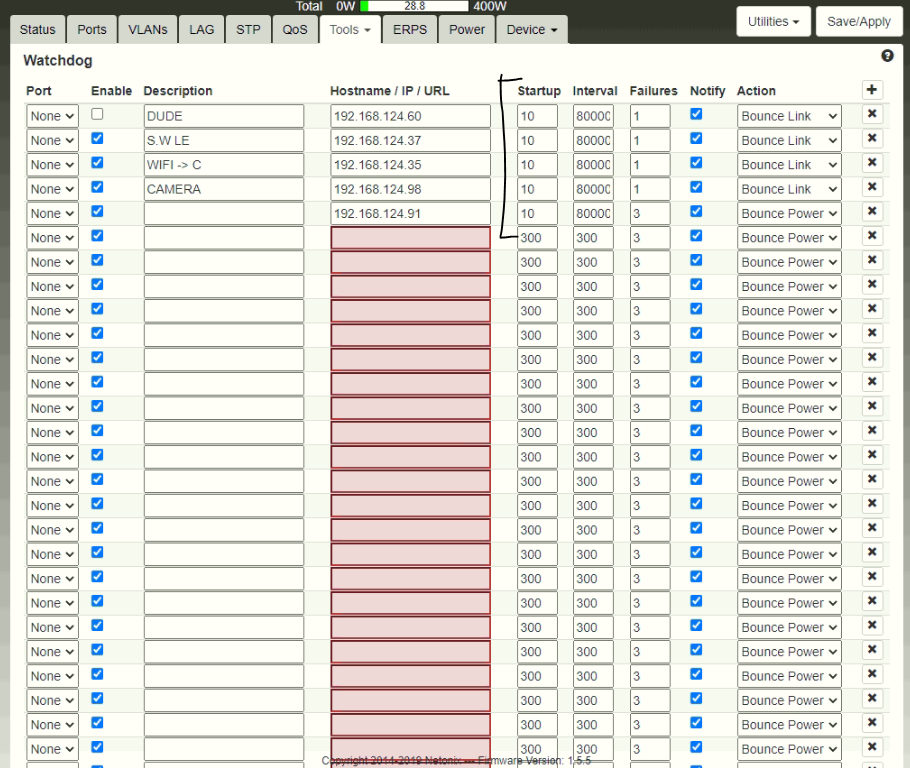Delete the DUDE watchdog row
Viewport: 910px width, 768px height.
[872, 115]
